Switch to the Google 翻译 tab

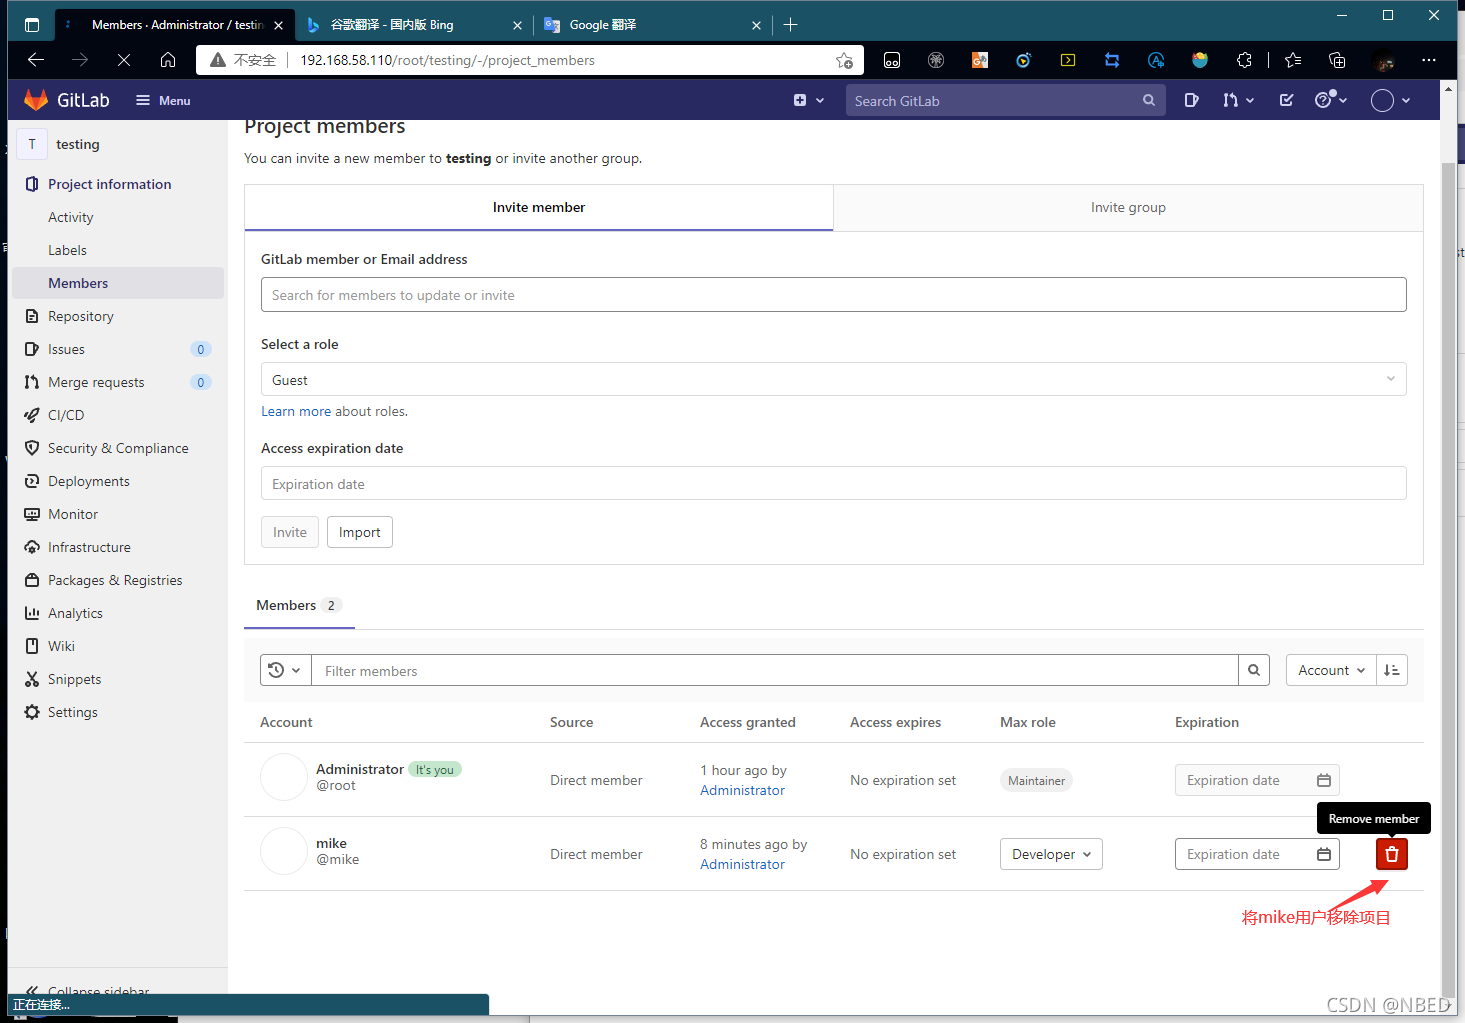(x=653, y=25)
